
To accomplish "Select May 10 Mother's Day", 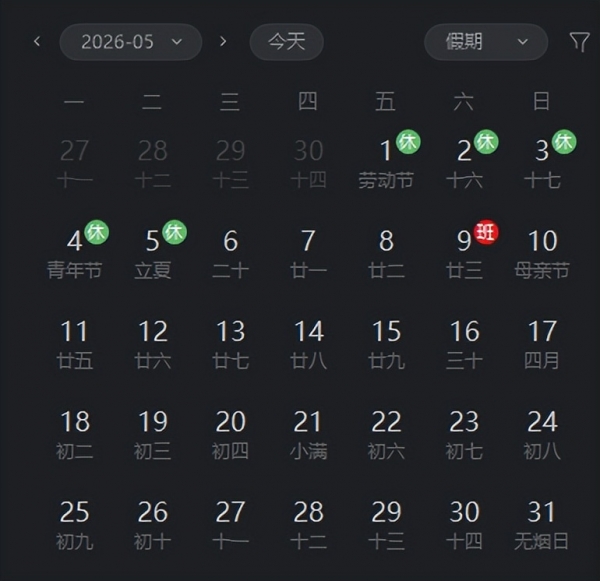I will pos(542,252).
